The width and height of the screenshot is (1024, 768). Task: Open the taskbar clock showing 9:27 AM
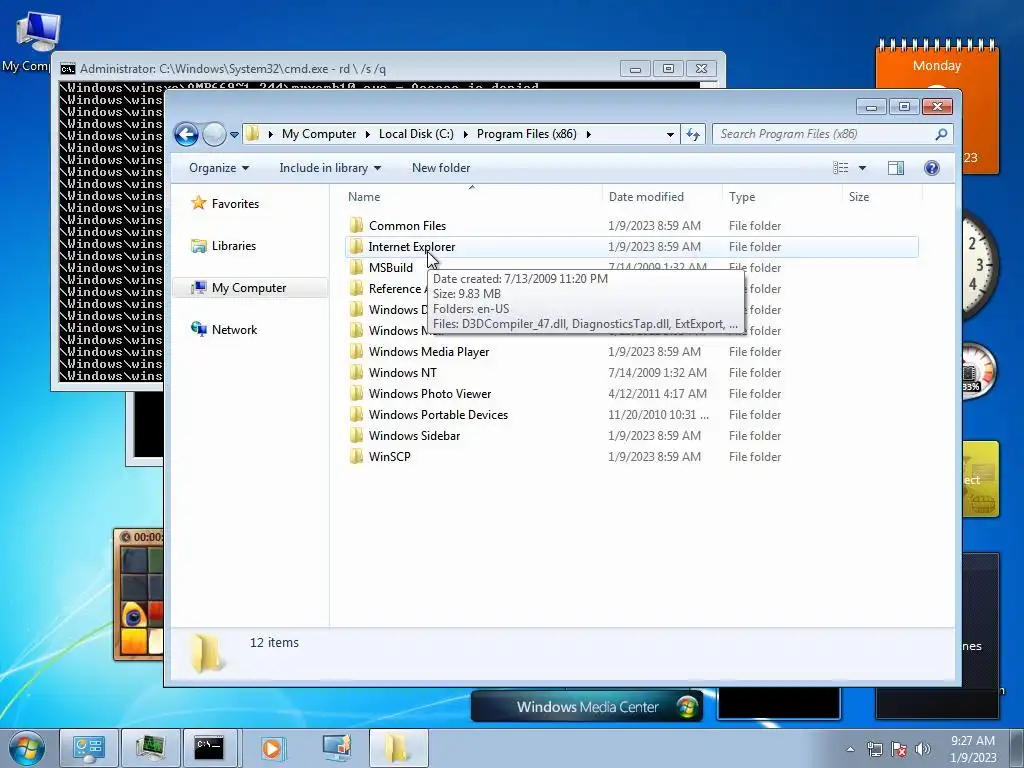pos(972,749)
